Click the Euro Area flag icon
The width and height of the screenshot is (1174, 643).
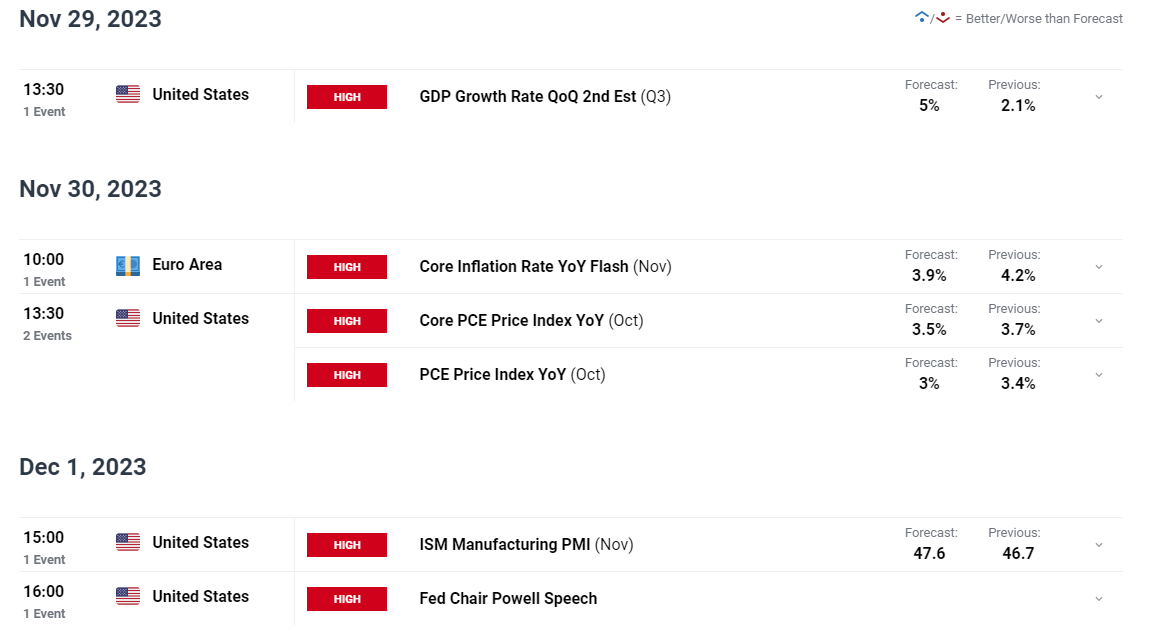(x=128, y=266)
